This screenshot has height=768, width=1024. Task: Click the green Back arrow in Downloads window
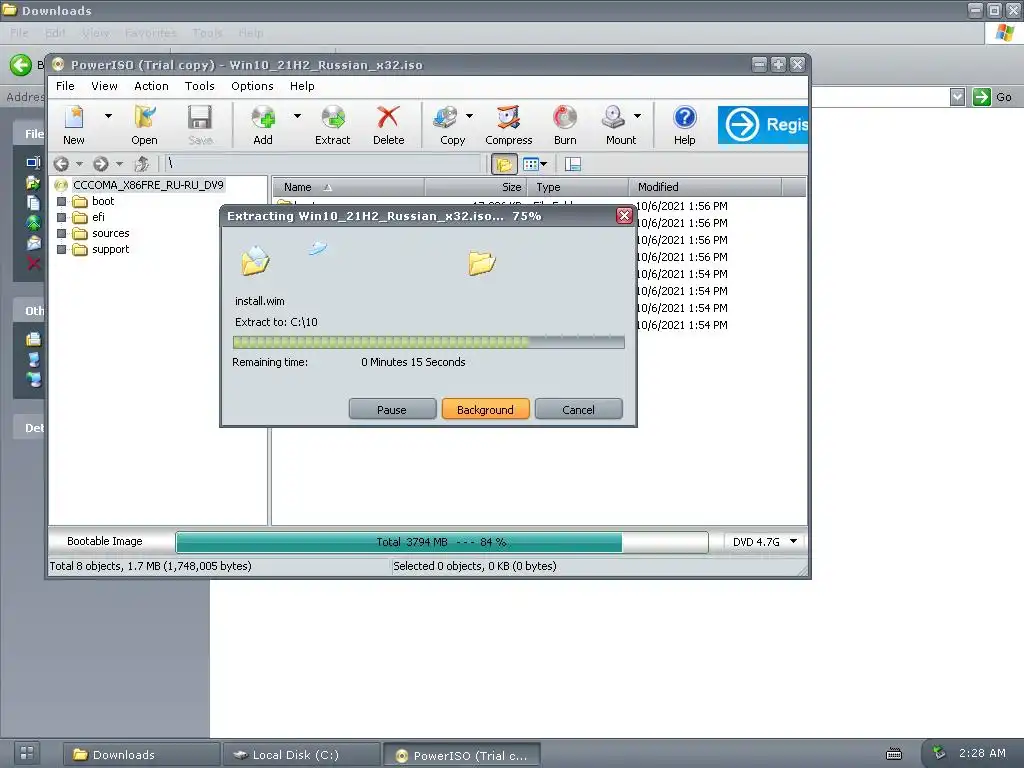(20, 65)
